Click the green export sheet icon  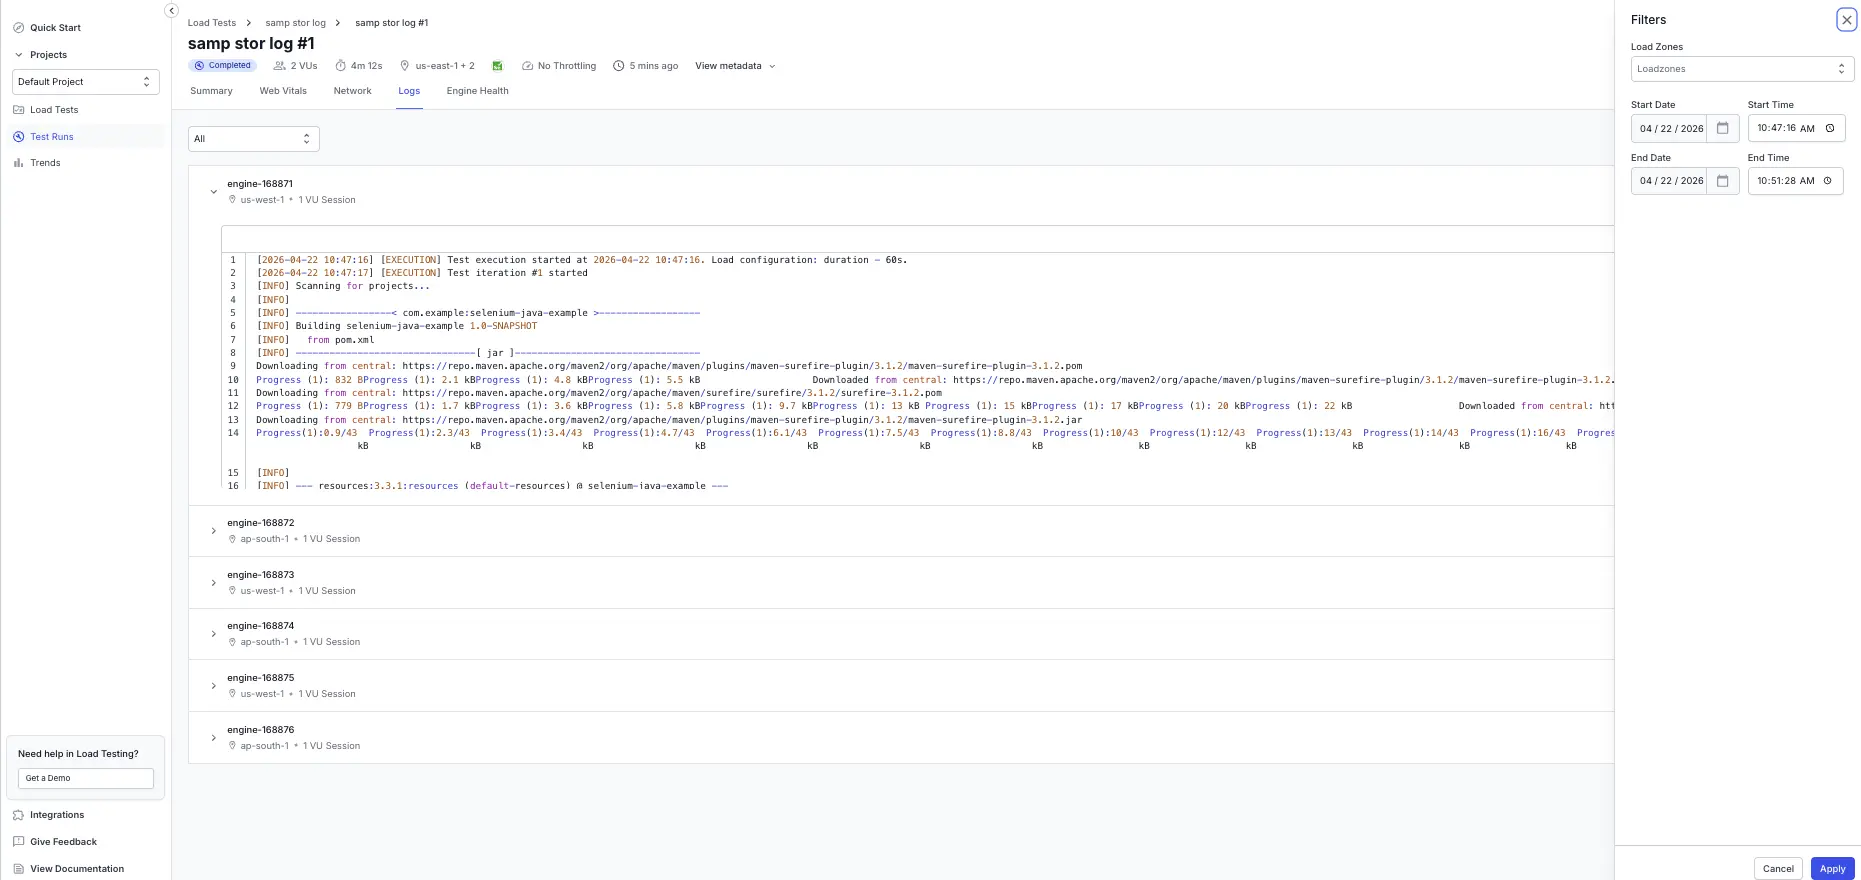(498, 66)
